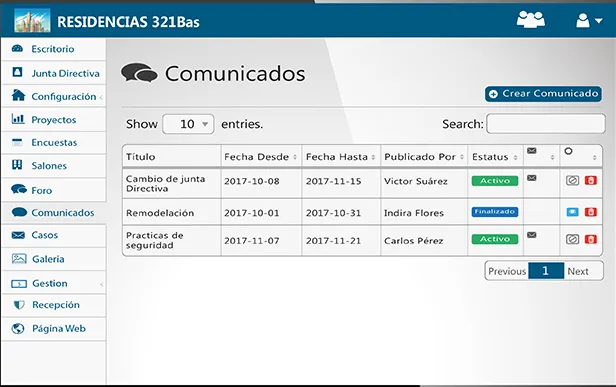Click the Casos envelope icon

pos(18,235)
